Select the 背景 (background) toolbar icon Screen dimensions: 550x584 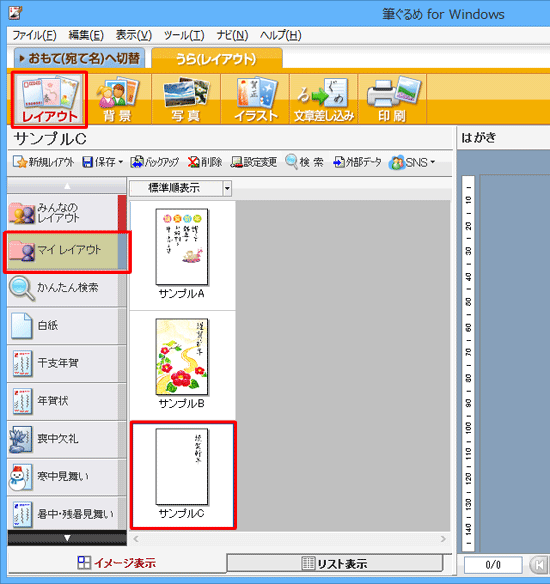pyautogui.click(x=117, y=99)
